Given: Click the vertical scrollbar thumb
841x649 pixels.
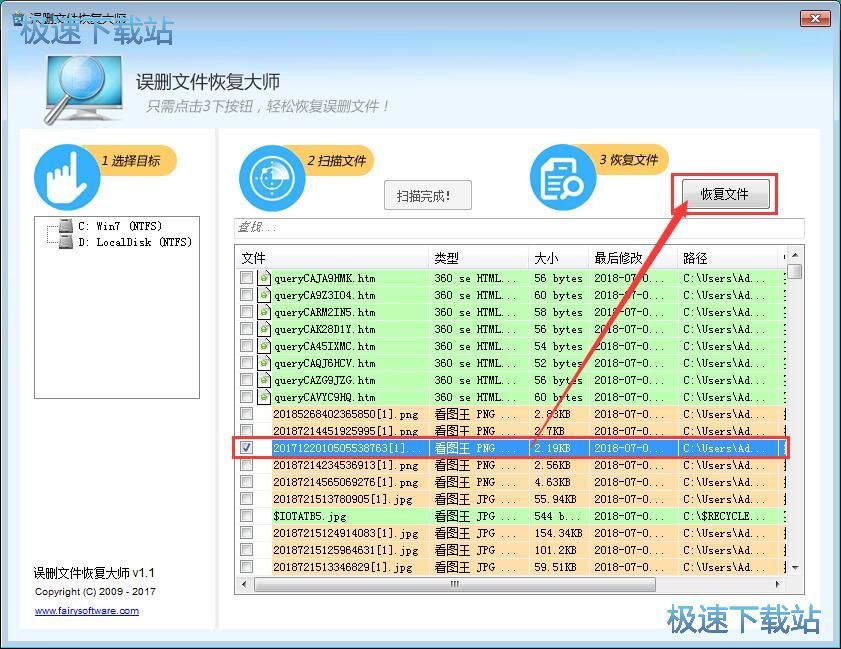Looking at the screenshot, I should [795, 271].
